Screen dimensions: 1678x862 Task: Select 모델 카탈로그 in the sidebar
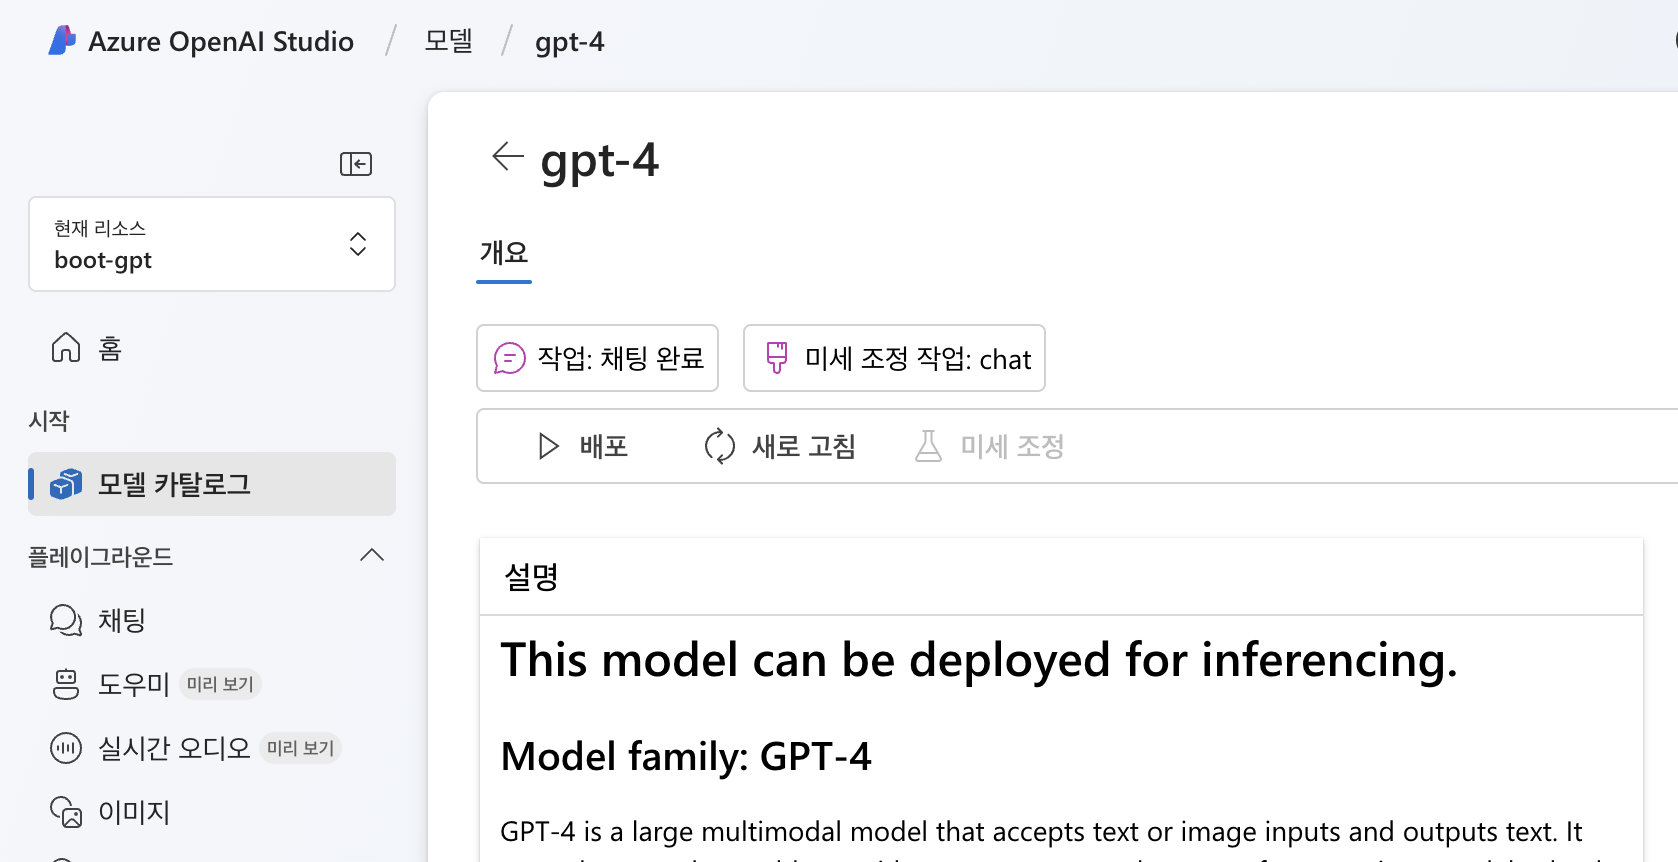point(212,484)
